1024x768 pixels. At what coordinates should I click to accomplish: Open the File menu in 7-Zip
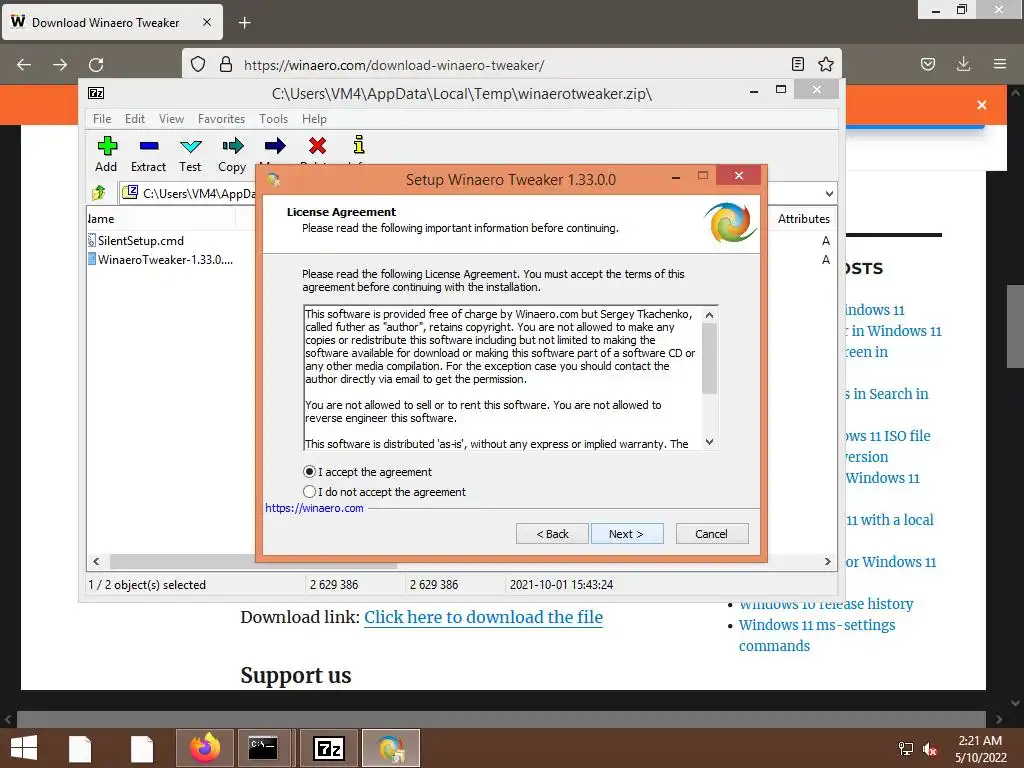click(x=102, y=119)
